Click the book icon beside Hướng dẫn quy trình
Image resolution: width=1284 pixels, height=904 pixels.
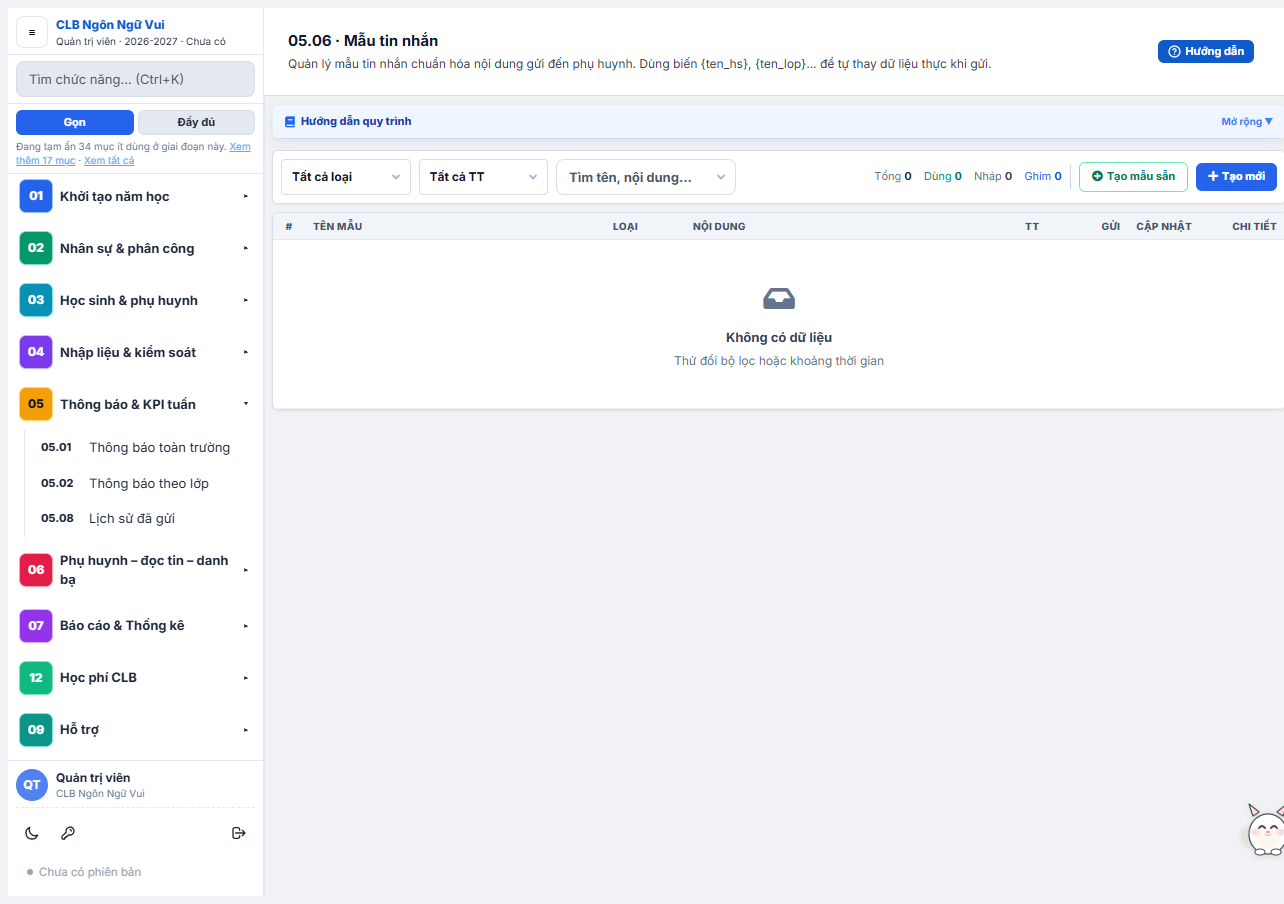pos(290,122)
